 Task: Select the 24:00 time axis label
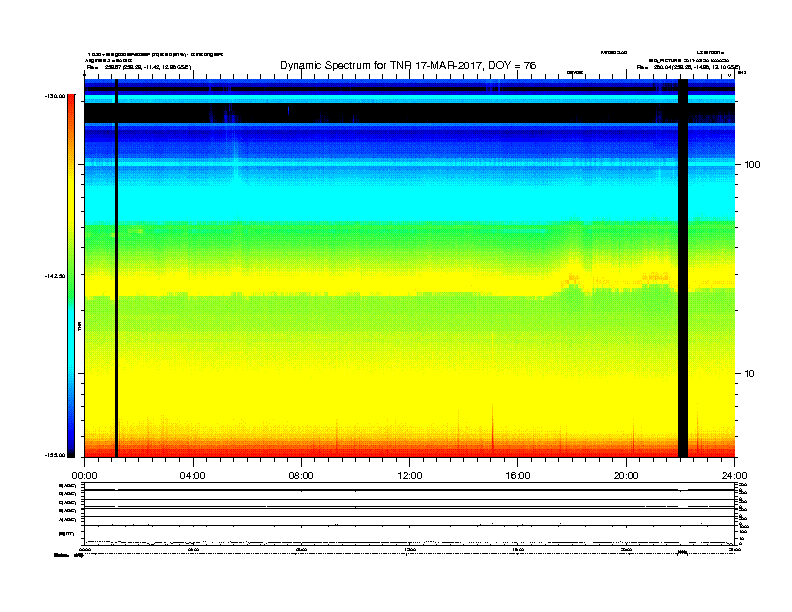coord(734,476)
